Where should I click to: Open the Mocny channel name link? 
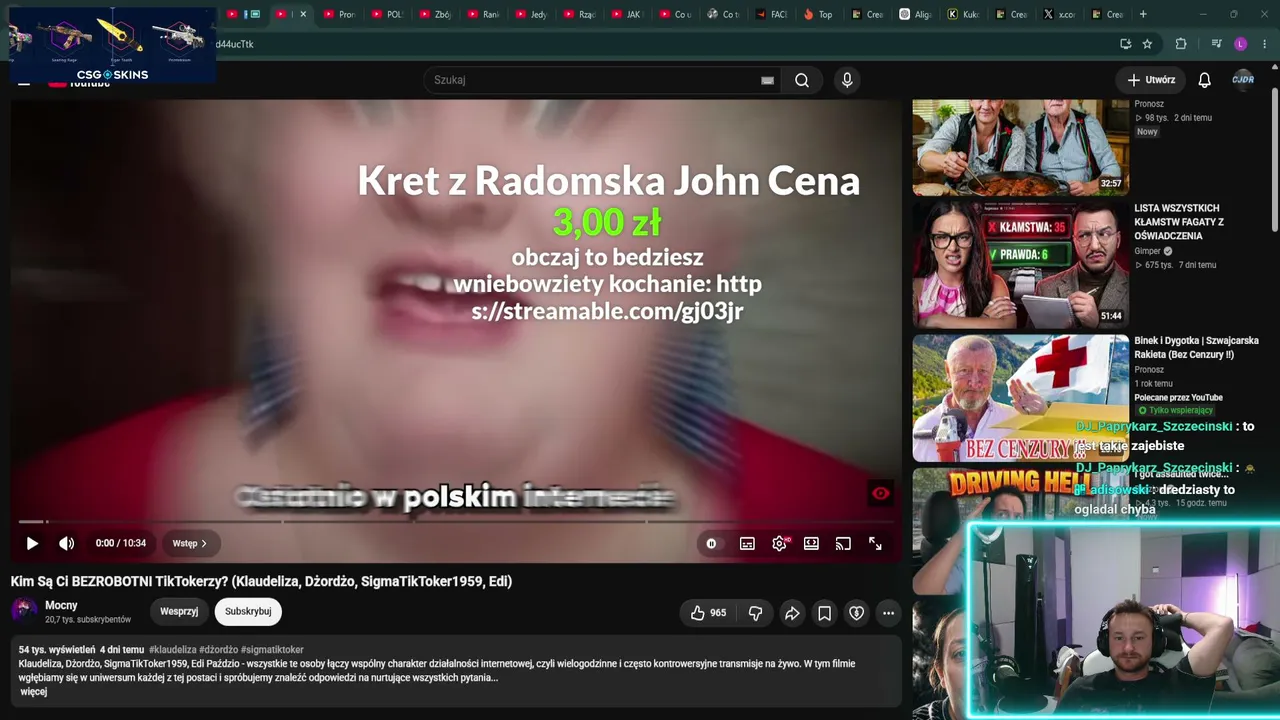pyautogui.click(x=61, y=605)
